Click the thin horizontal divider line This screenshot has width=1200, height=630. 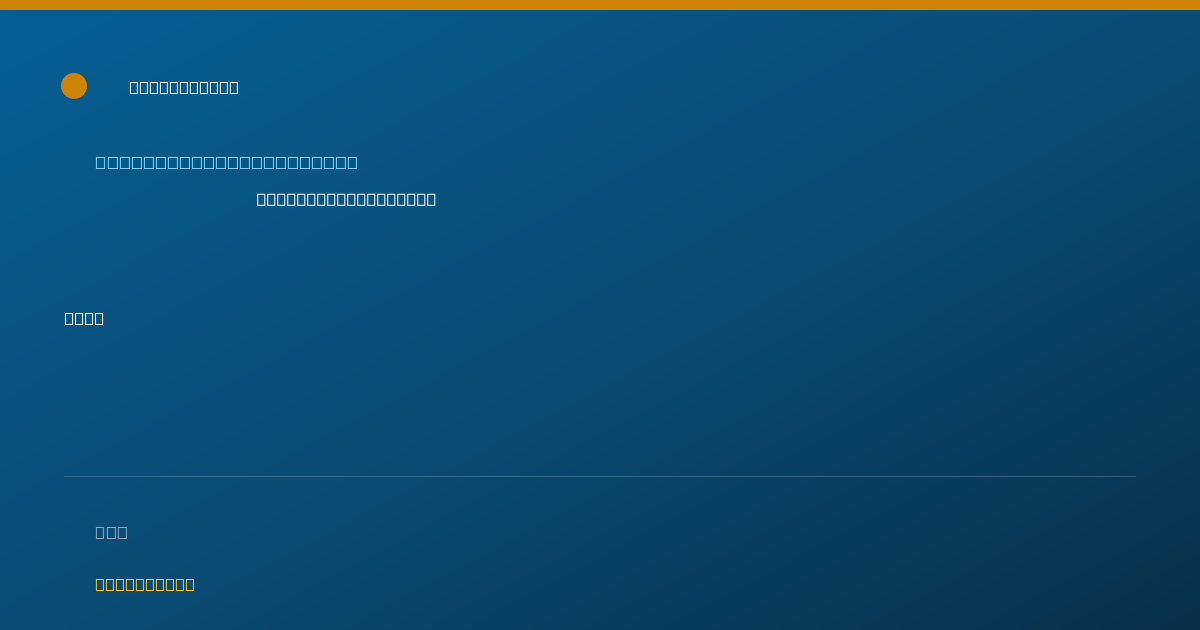coord(600,476)
